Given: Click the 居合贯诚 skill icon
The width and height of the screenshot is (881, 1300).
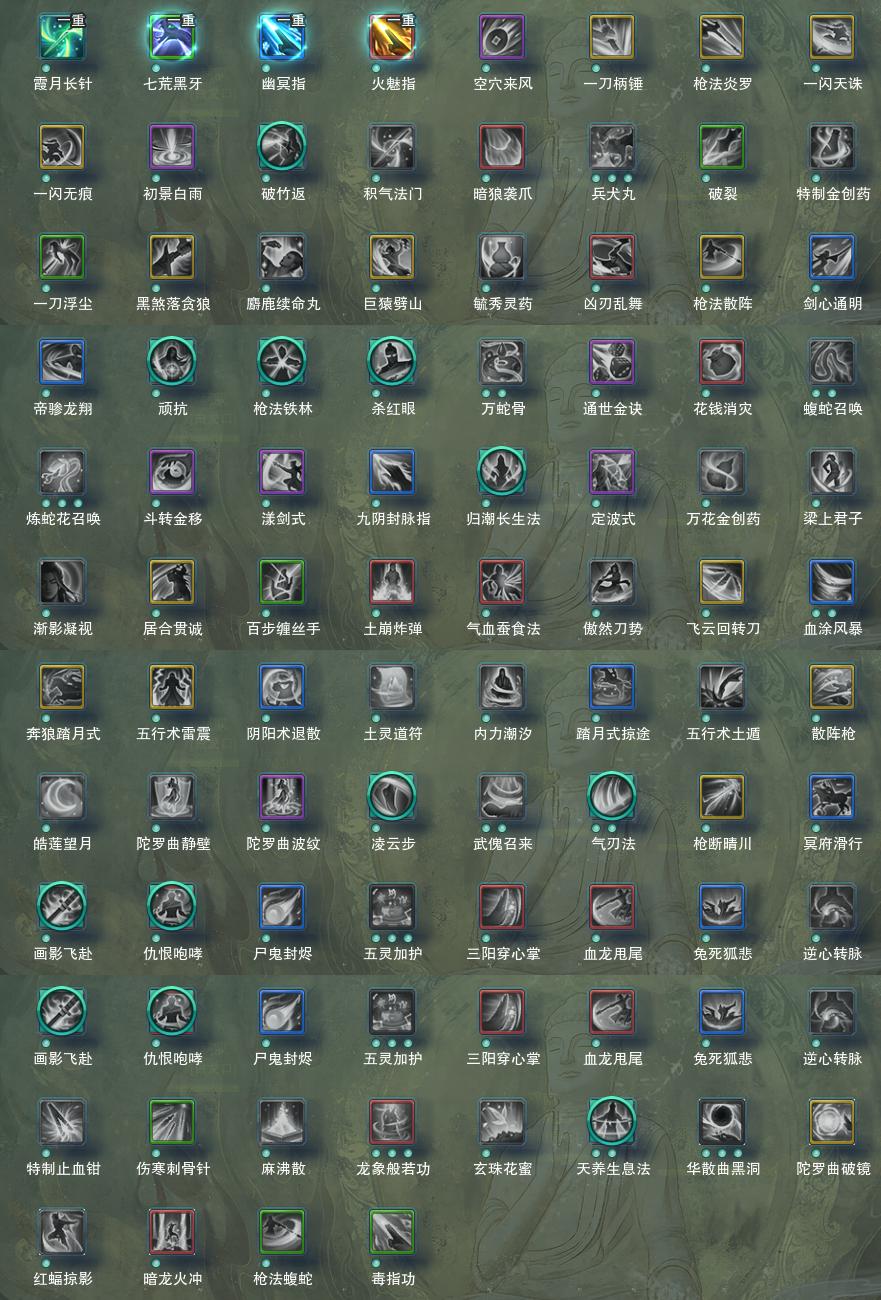Looking at the screenshot, I should pos(172,582).
